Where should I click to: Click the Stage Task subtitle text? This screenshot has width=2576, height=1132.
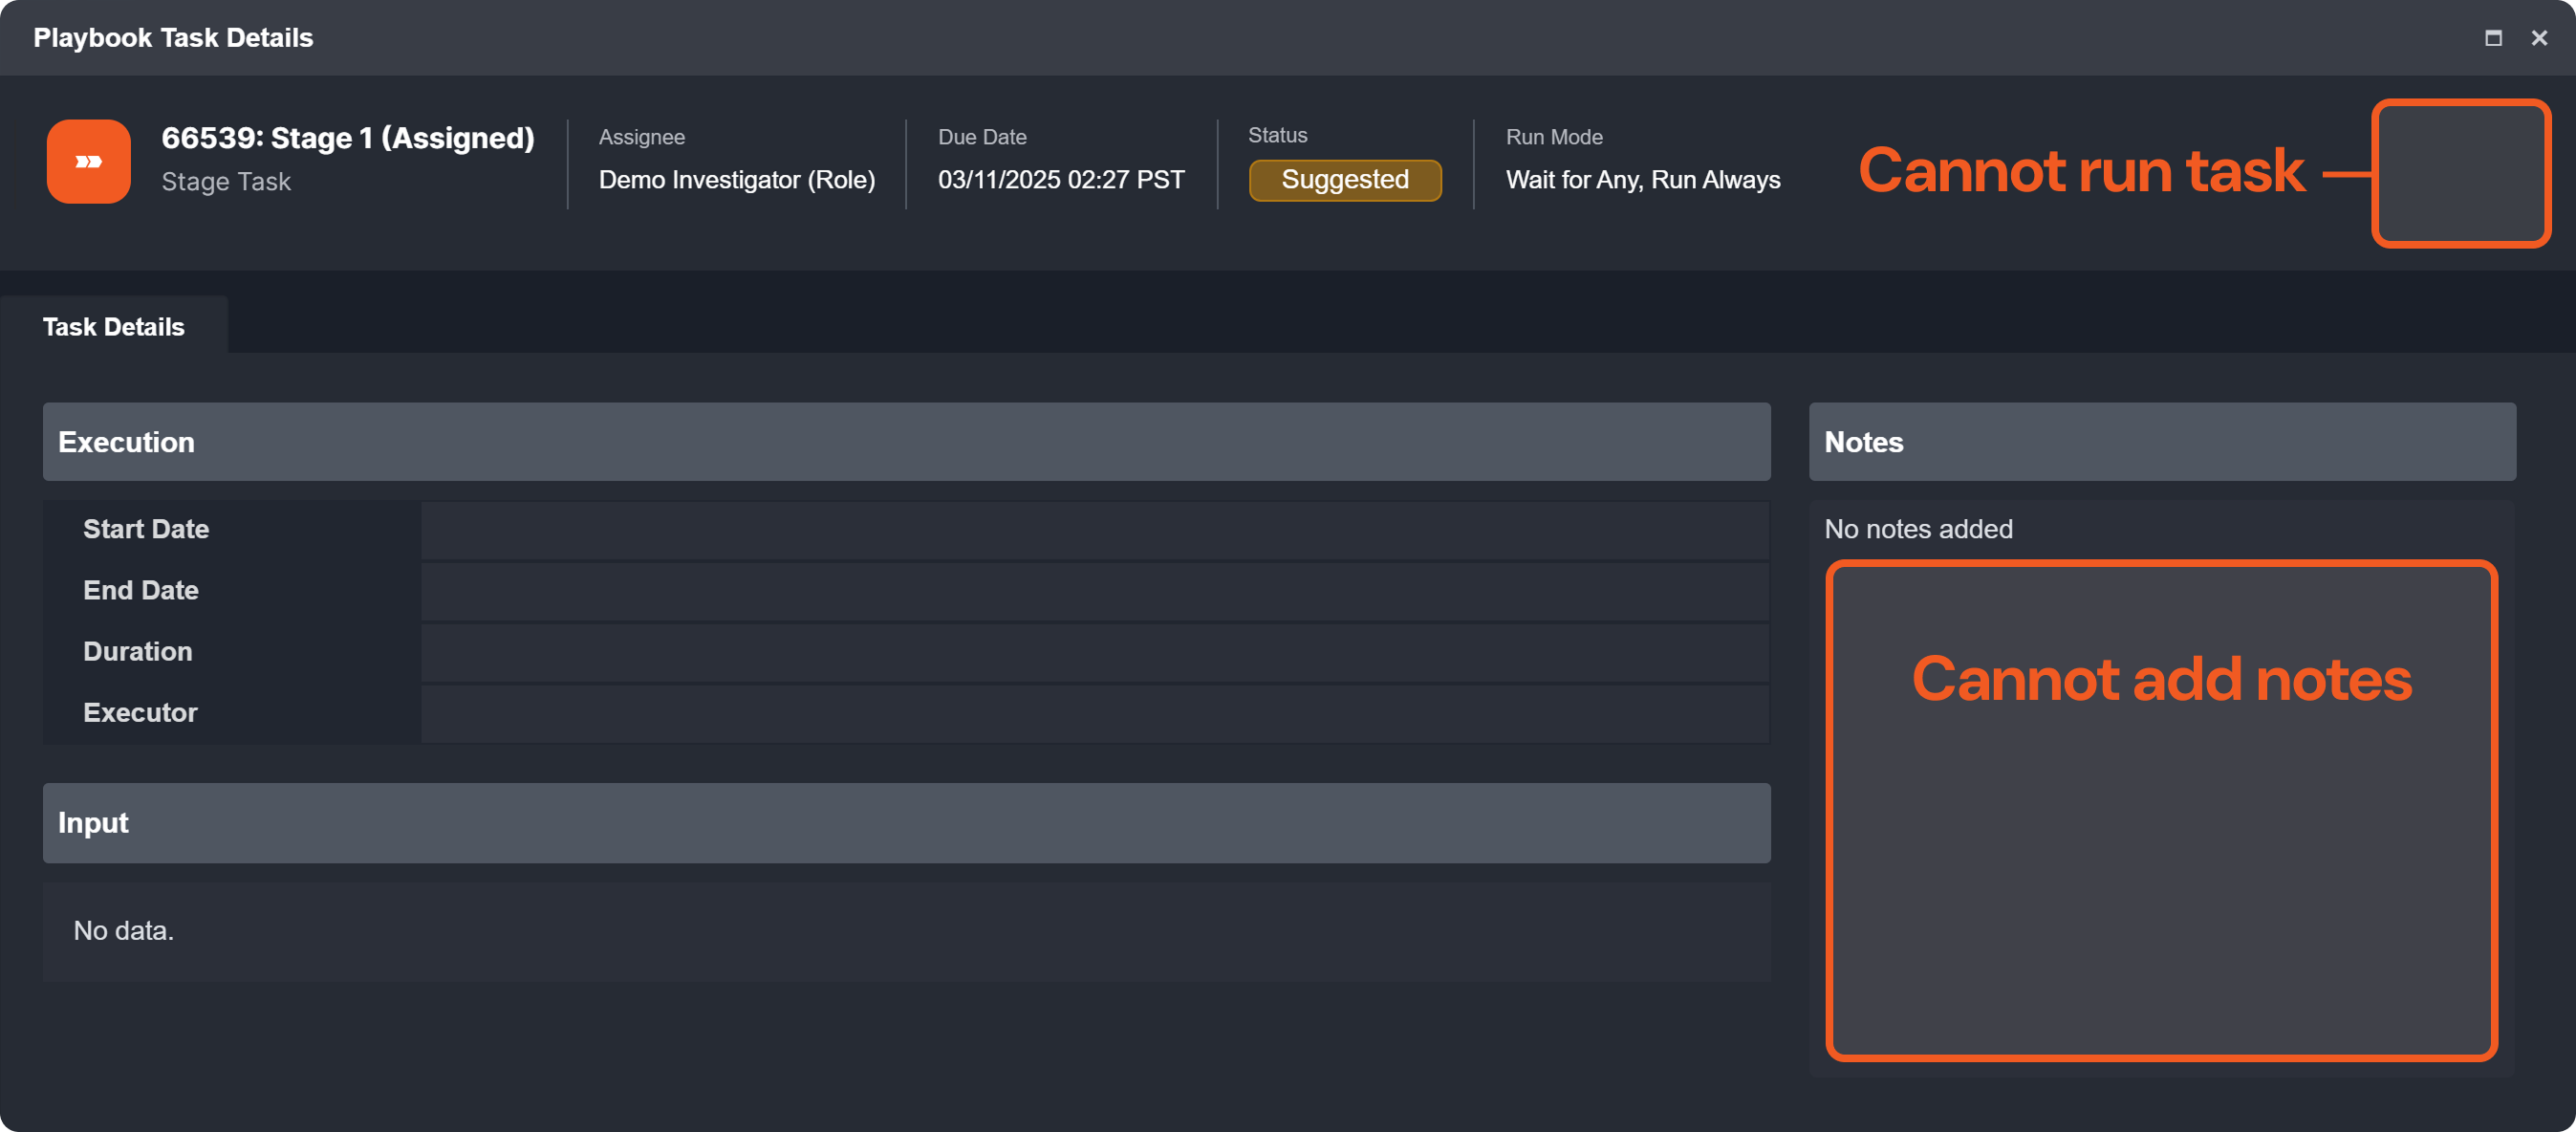(226, 182)
